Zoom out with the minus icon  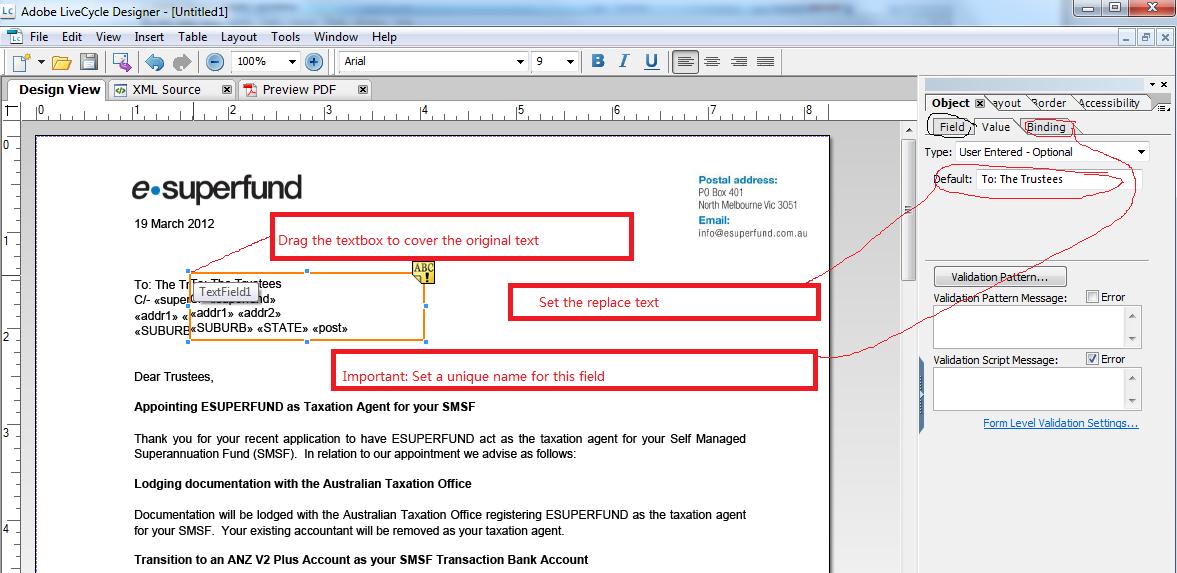pos(215,62)
